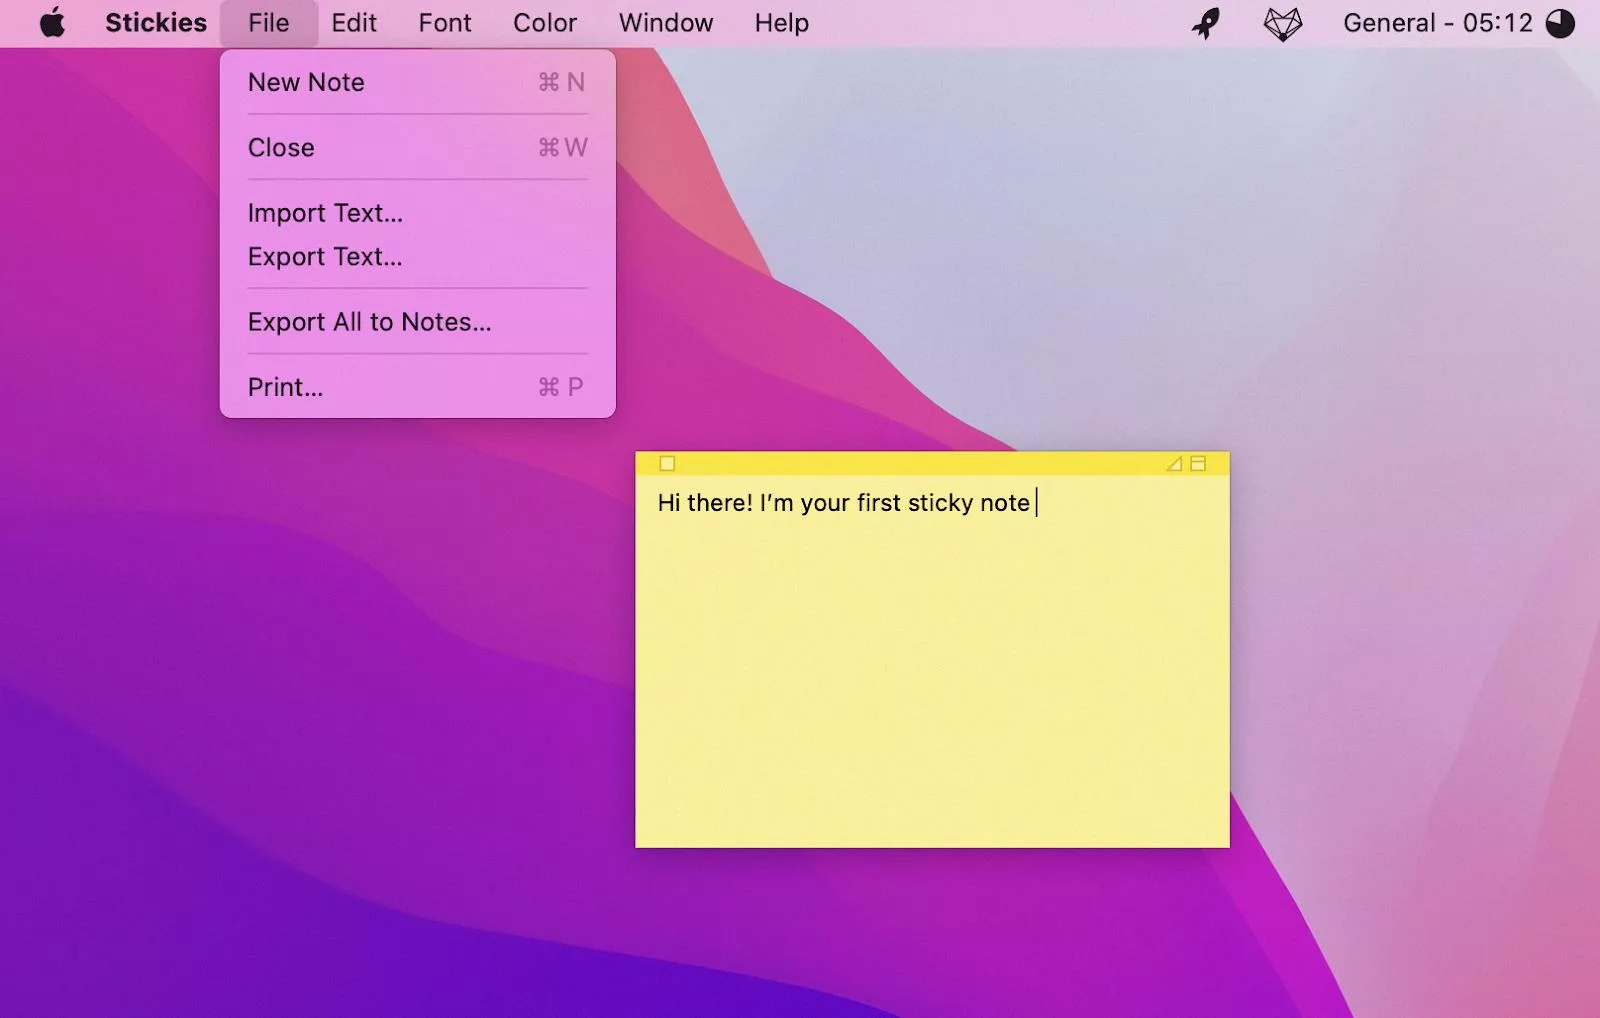Click the rocket icon in the menu bar
The width and height of the screenshot is (1600, 1018).
(1207, 22)
